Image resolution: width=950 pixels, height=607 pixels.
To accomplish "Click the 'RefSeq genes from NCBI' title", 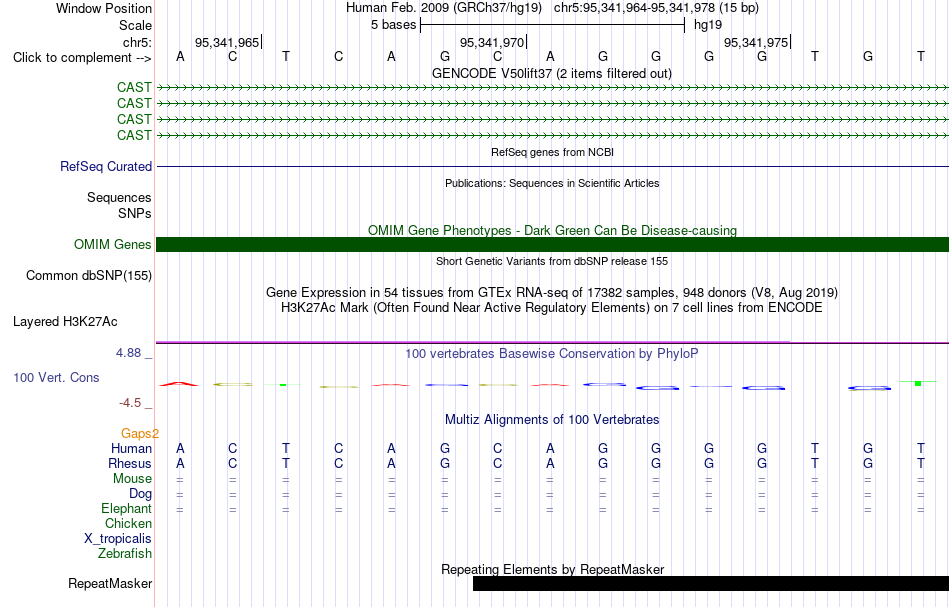I will click(x=553, y=153).
